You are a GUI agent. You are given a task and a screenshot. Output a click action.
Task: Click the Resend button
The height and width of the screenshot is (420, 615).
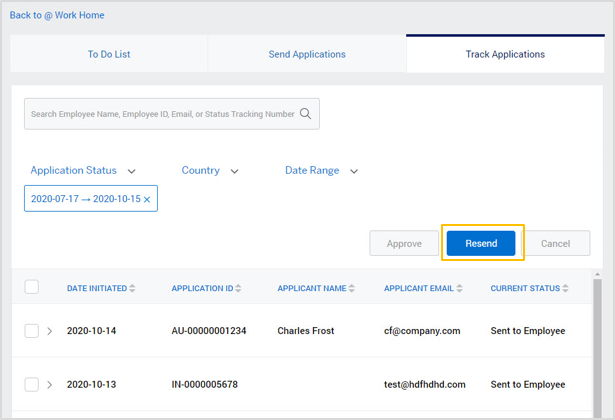point(481,244)
